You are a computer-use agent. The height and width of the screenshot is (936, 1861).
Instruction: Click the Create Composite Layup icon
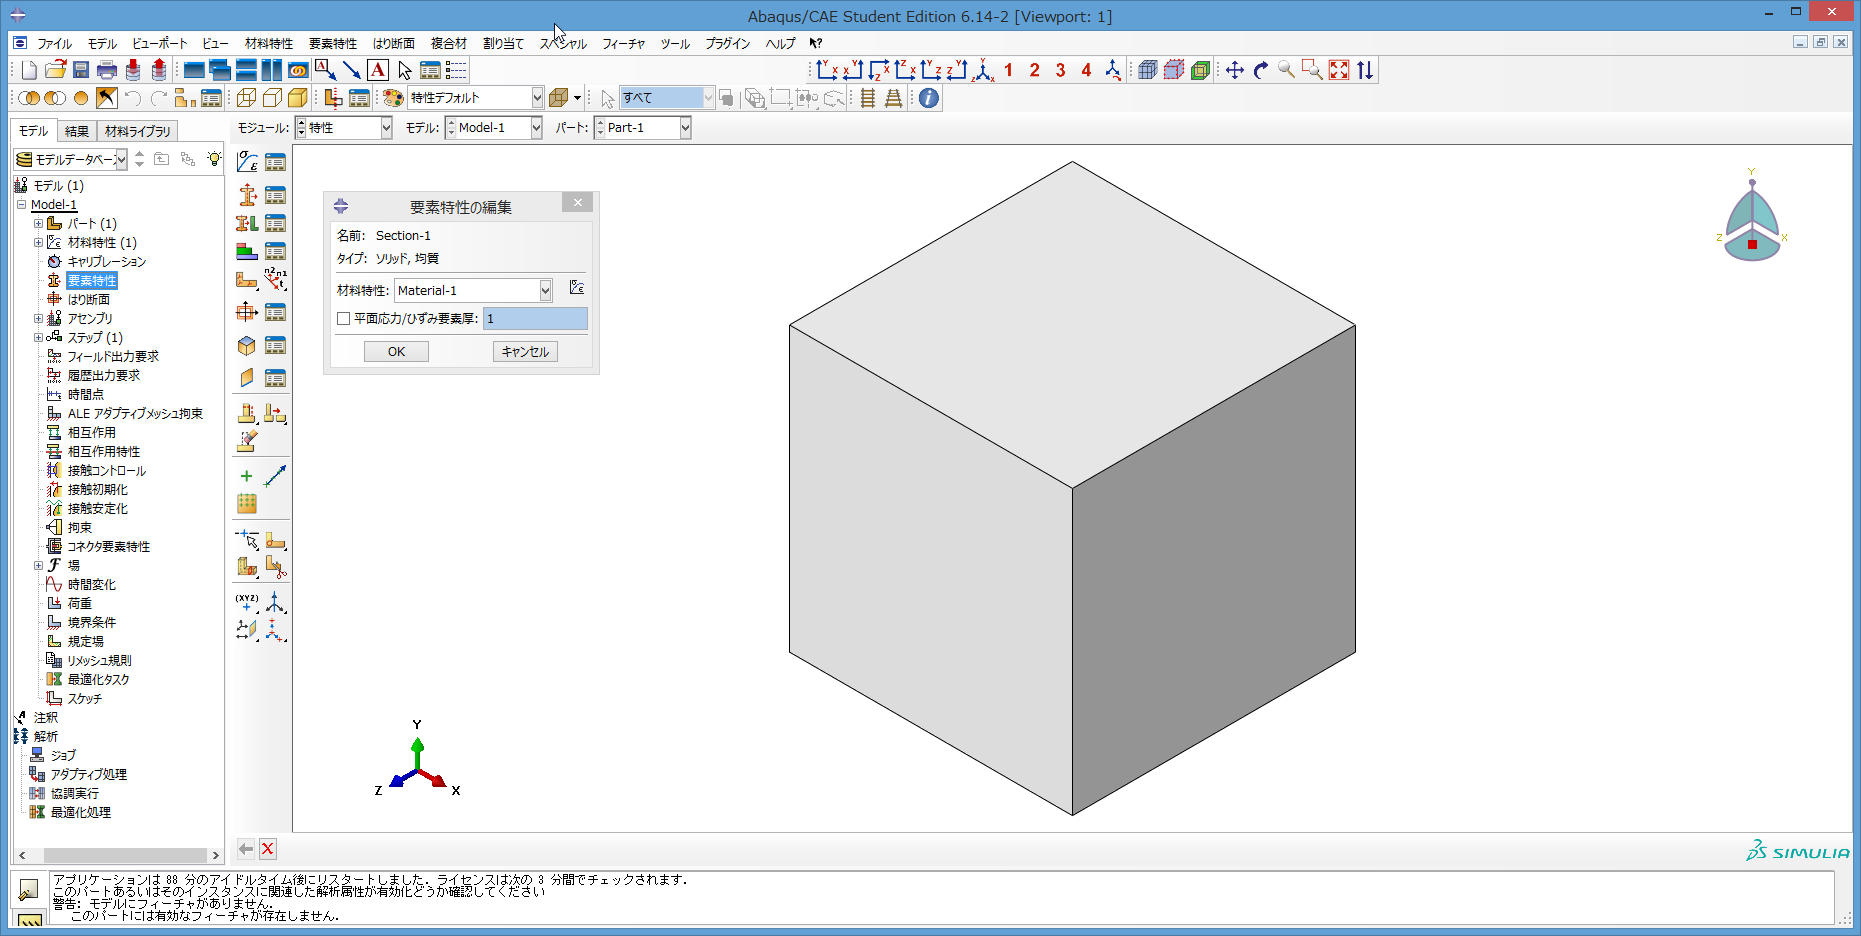[x=247, y=251]
